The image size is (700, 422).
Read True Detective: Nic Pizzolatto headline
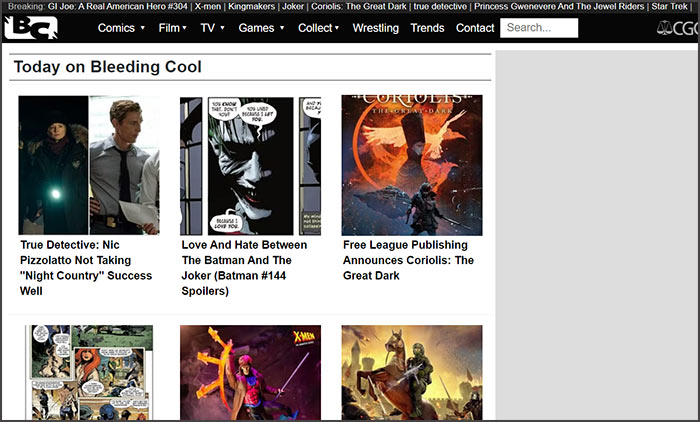(x=86, y=268)
